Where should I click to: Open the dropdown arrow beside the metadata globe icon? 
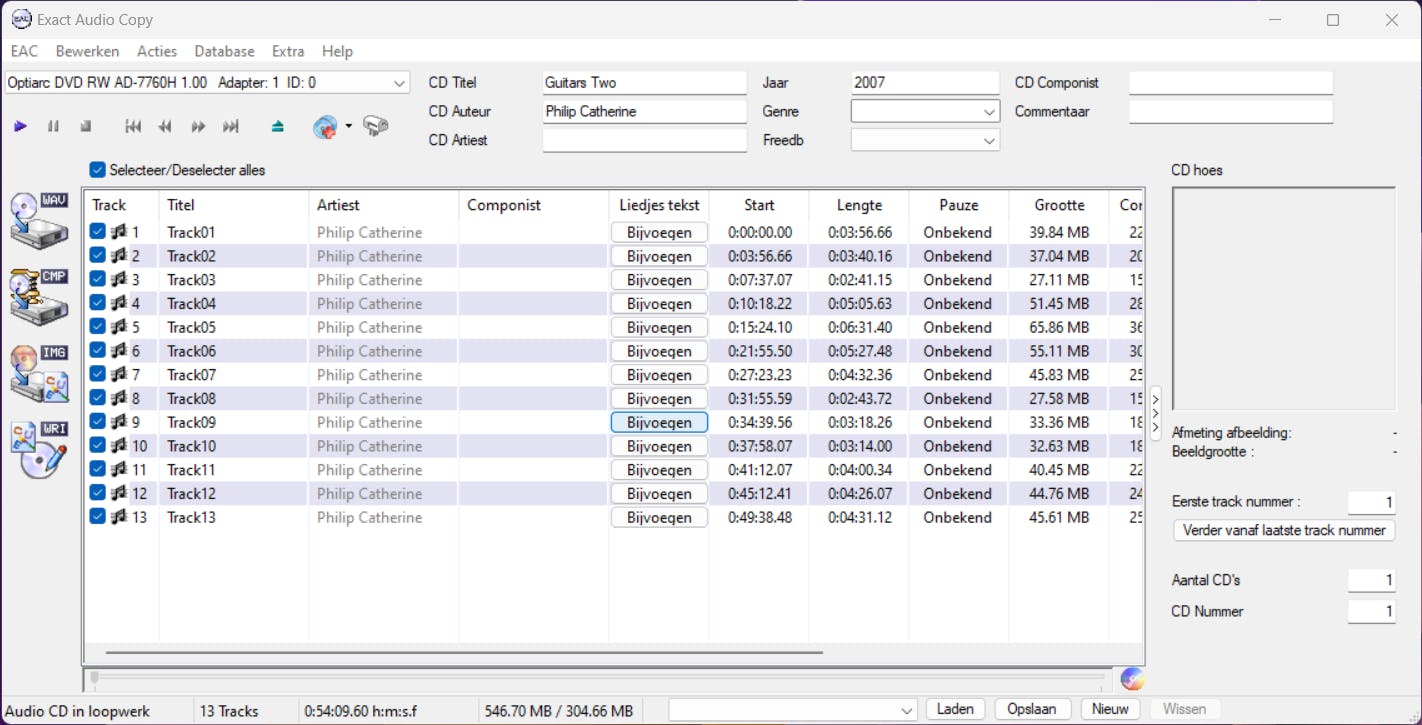point(348,126)
